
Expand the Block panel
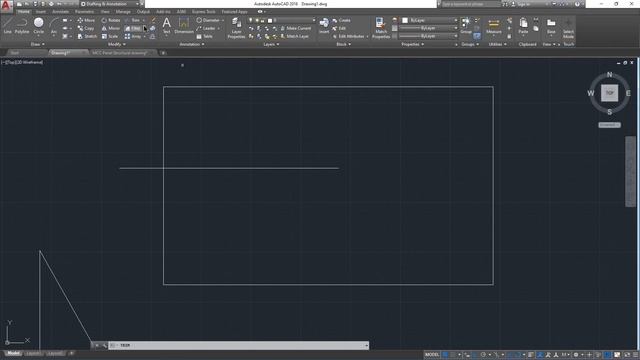[343, 44]
